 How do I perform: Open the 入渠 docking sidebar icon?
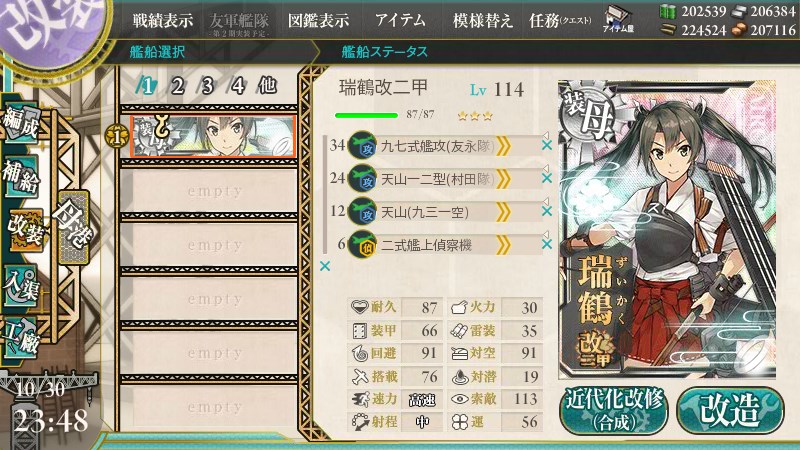pos(22,285)
